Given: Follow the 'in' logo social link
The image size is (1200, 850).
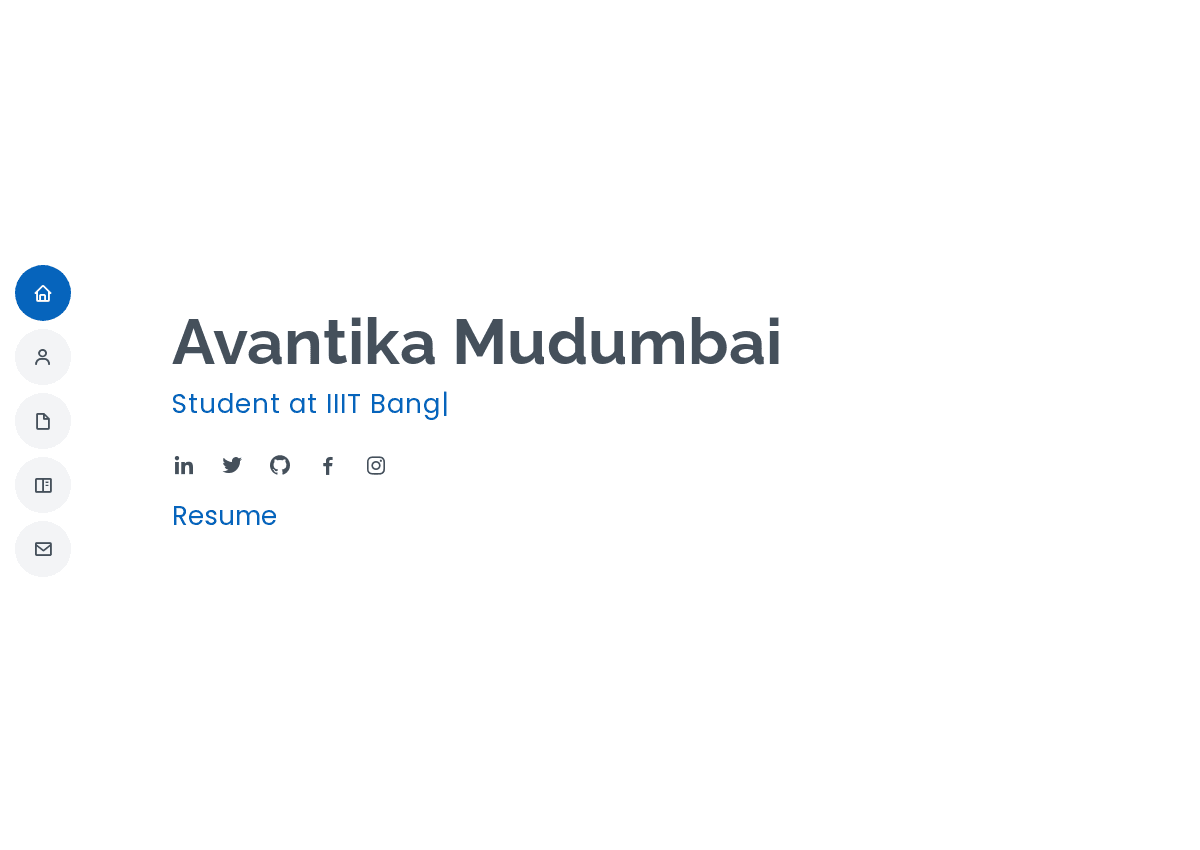Looking at the screenshot, I should click(x=184, y=465).
